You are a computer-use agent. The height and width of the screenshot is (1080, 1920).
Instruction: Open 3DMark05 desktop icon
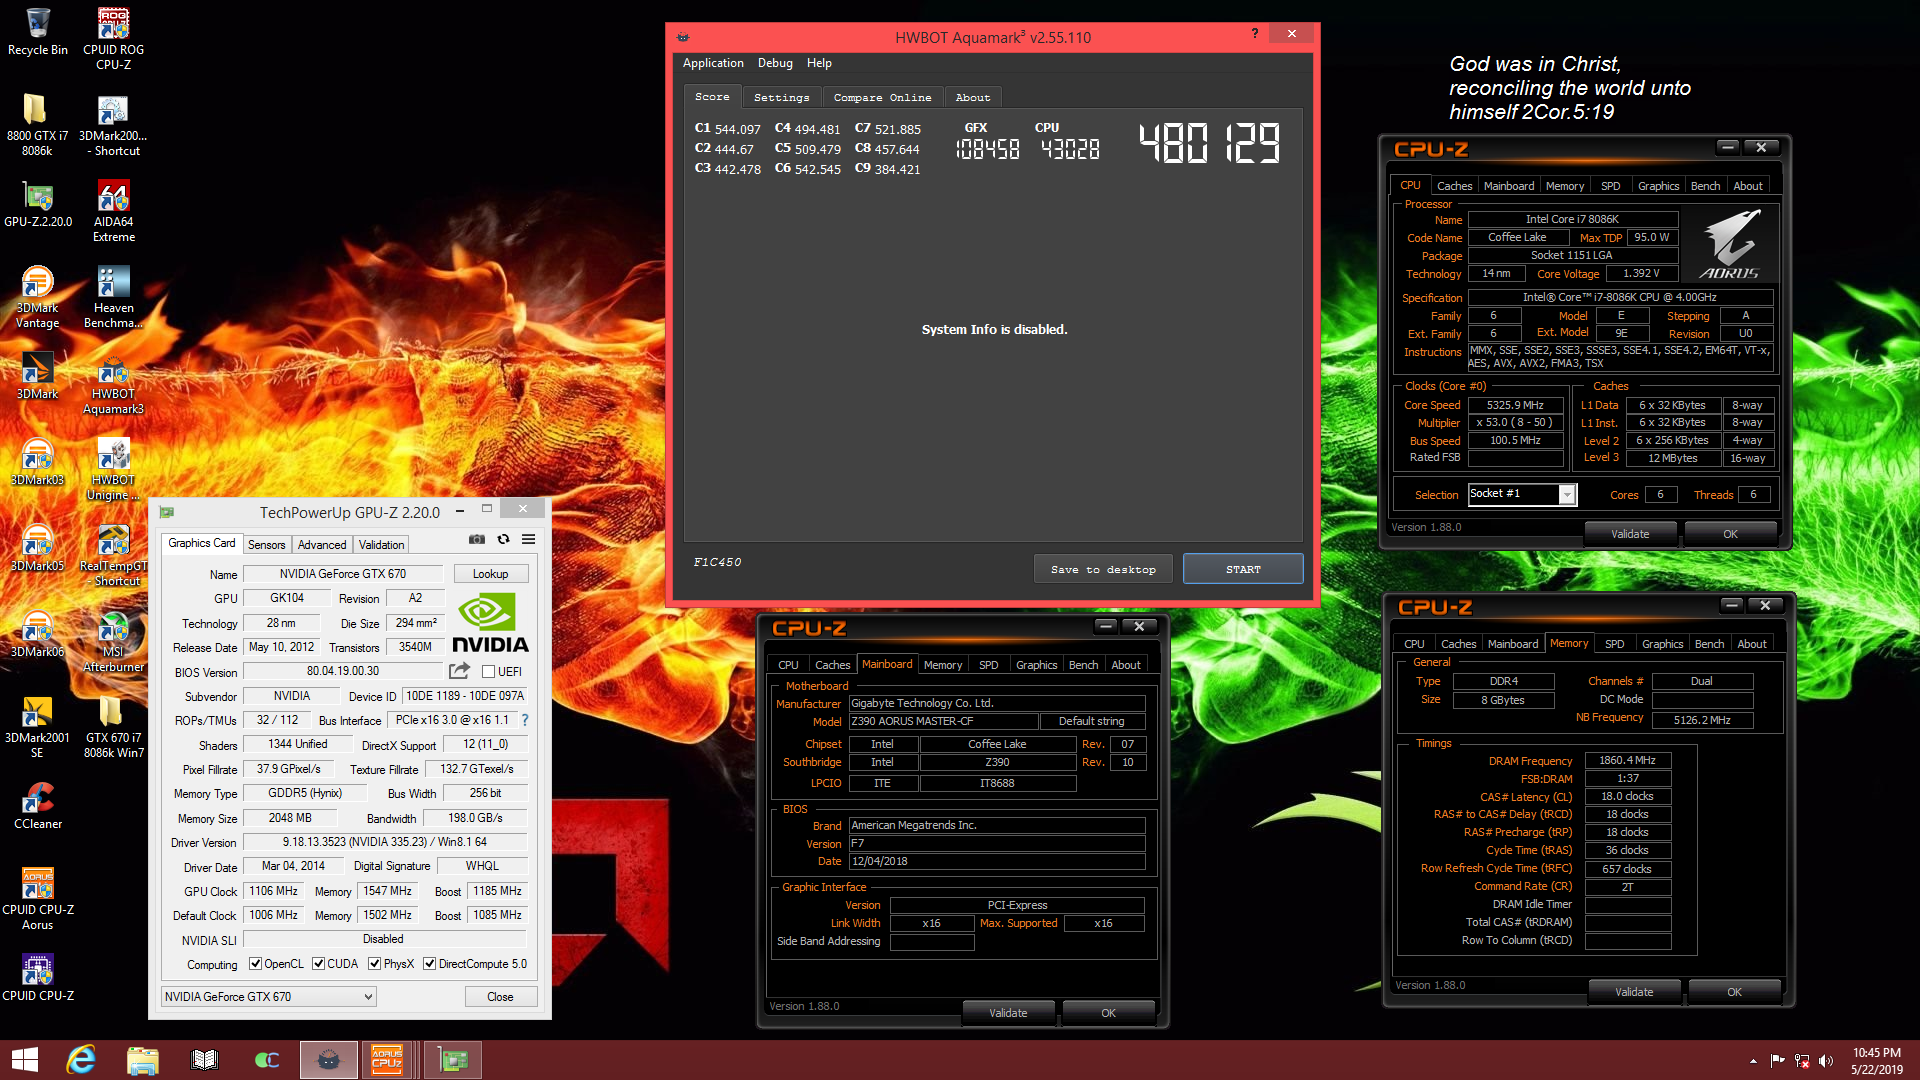coord(37,548)
